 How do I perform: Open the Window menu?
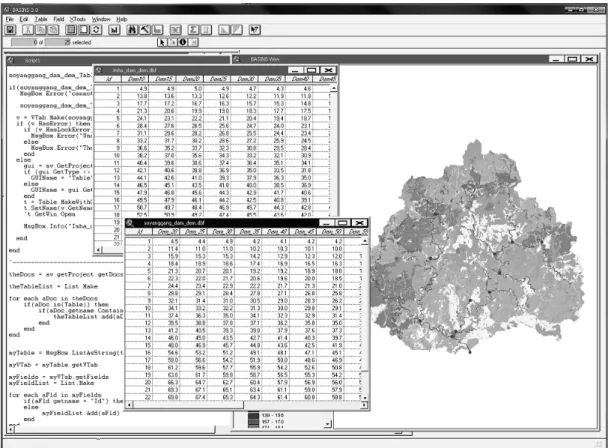point(101,19)
